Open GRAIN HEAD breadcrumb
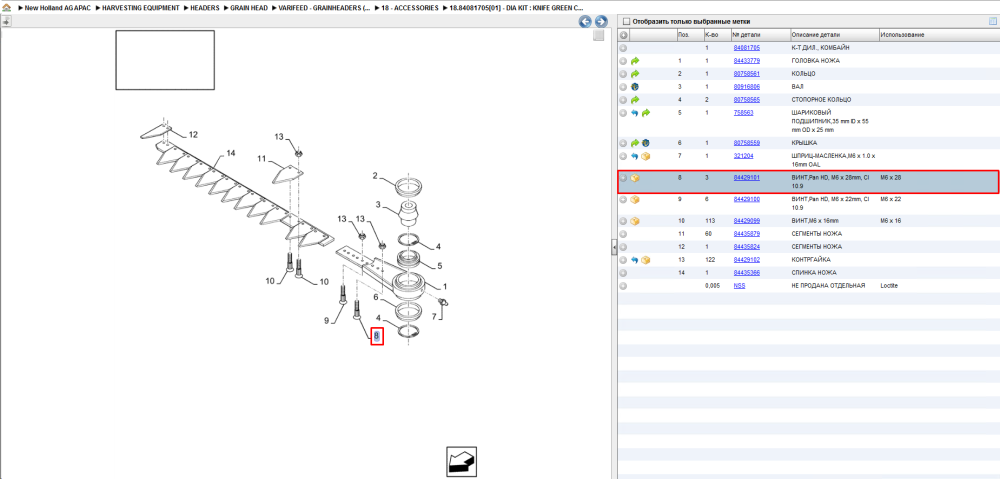1000x479 pixels. (x=249, y=8)
